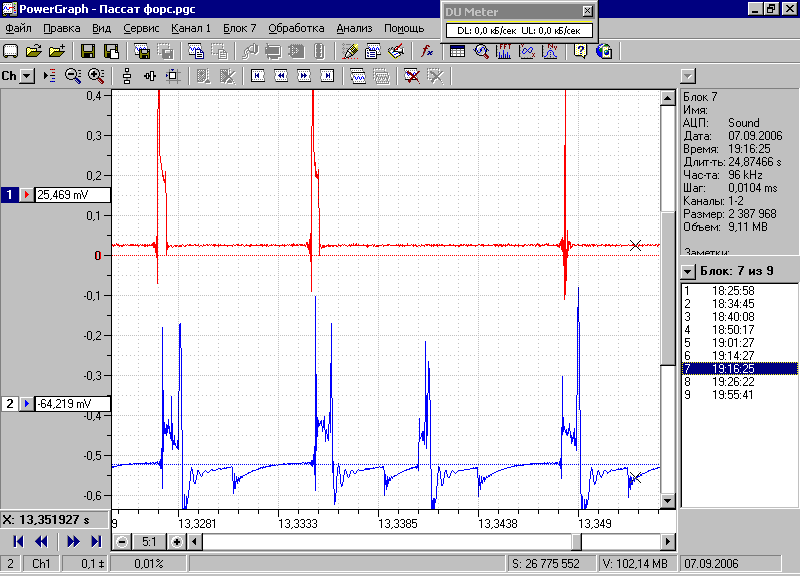Skip to end of recording
The image size is (800, 576).
95,541
